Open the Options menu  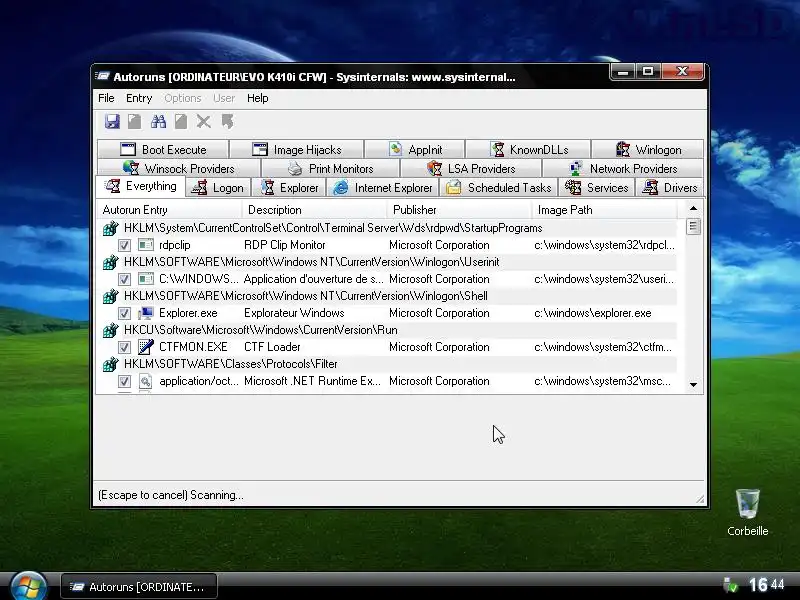[x=183, y=98]
